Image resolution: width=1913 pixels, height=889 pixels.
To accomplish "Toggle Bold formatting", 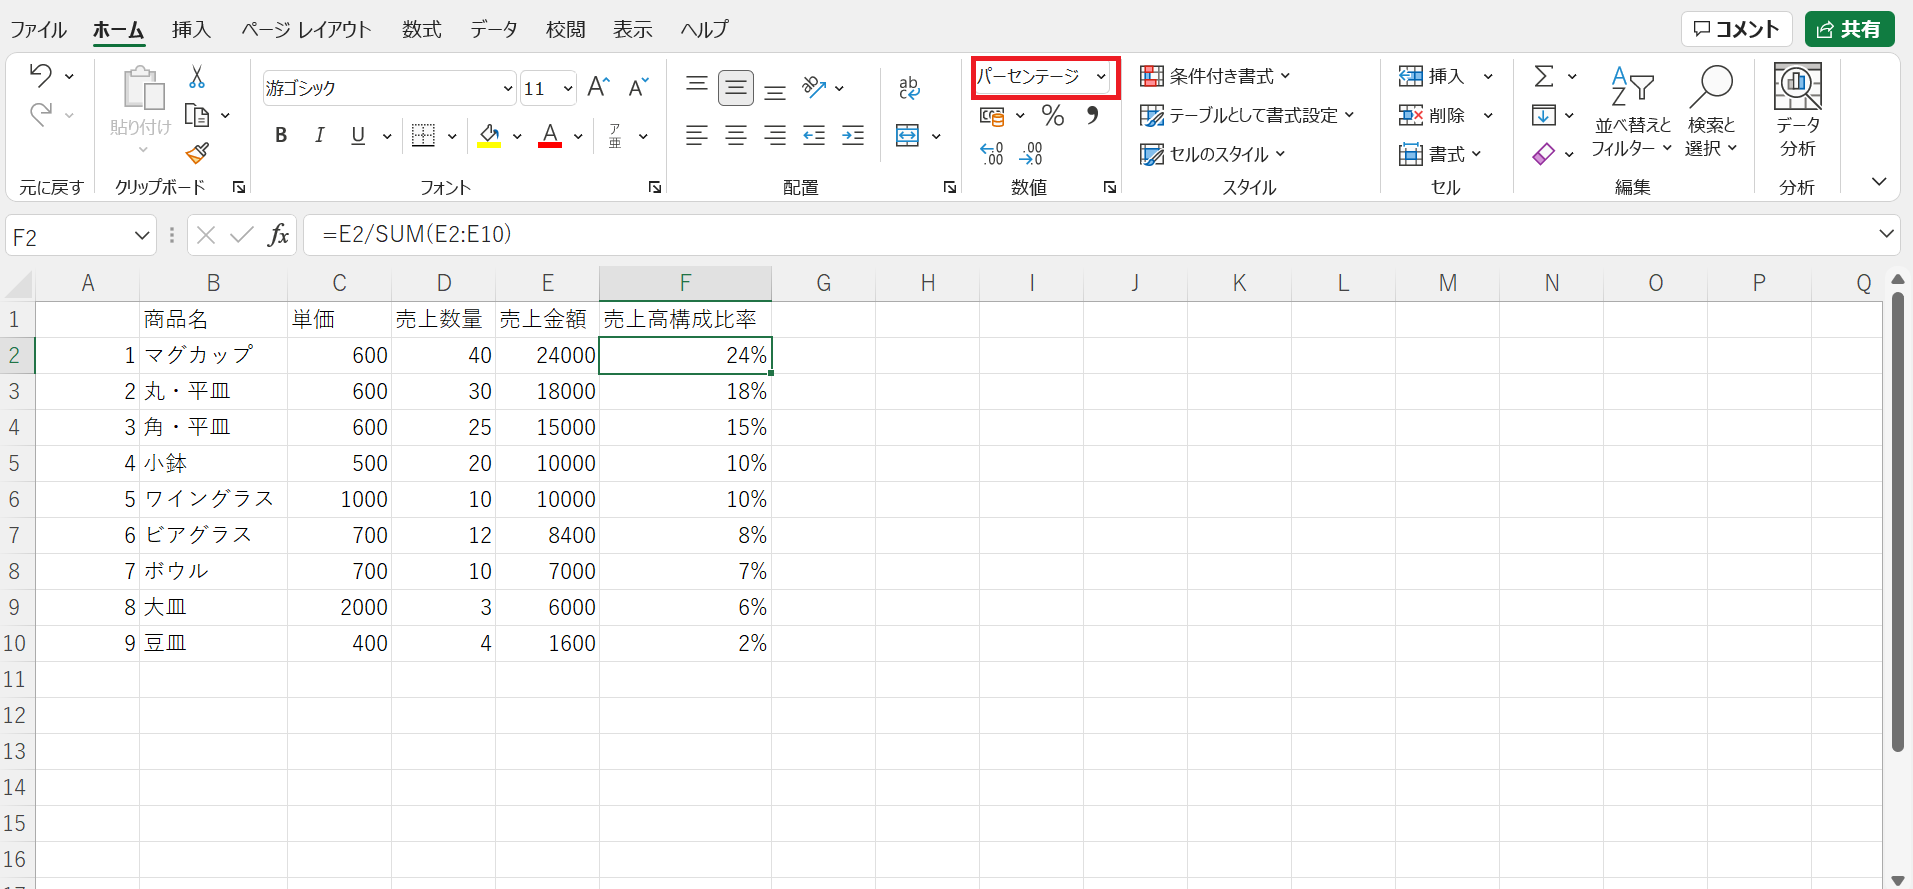I will (281, 136).
